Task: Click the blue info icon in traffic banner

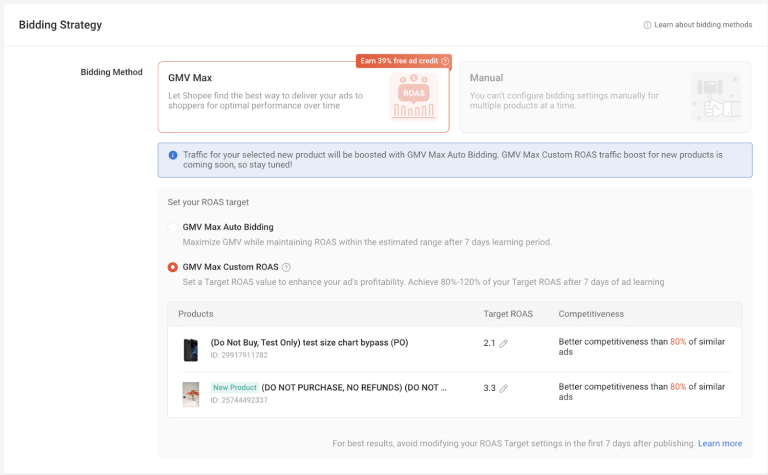Action: pyautogui.click(x=173, y=155)
